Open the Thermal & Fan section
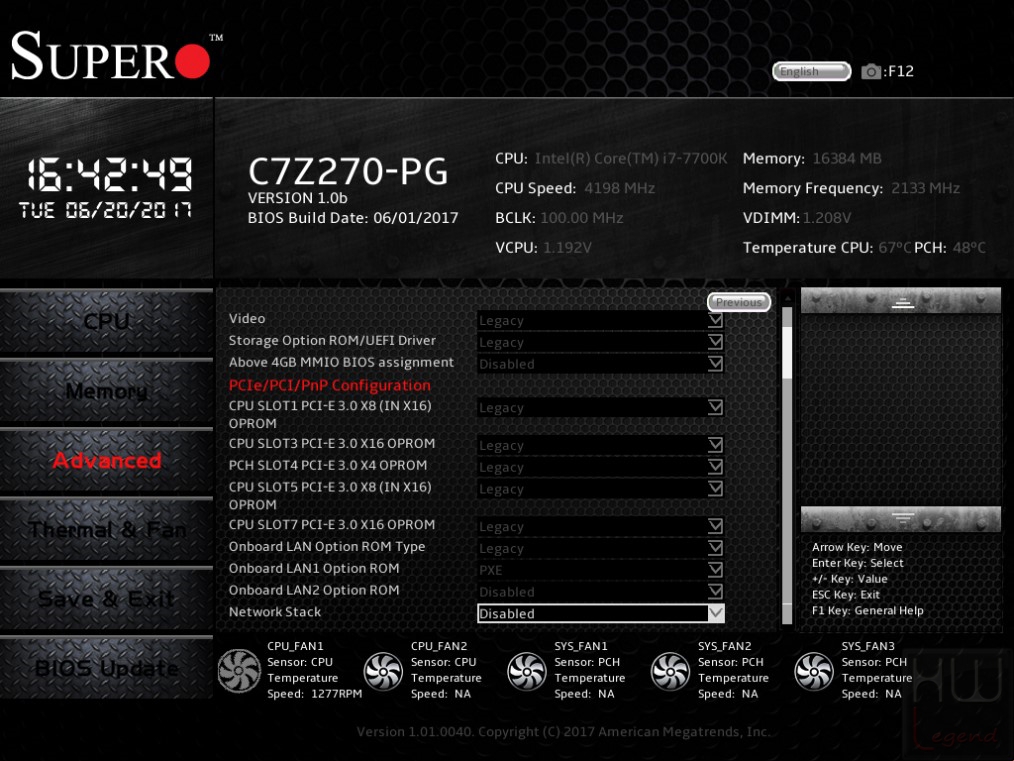The height and width of the screenshot is (761, 1014). (107, 530)
